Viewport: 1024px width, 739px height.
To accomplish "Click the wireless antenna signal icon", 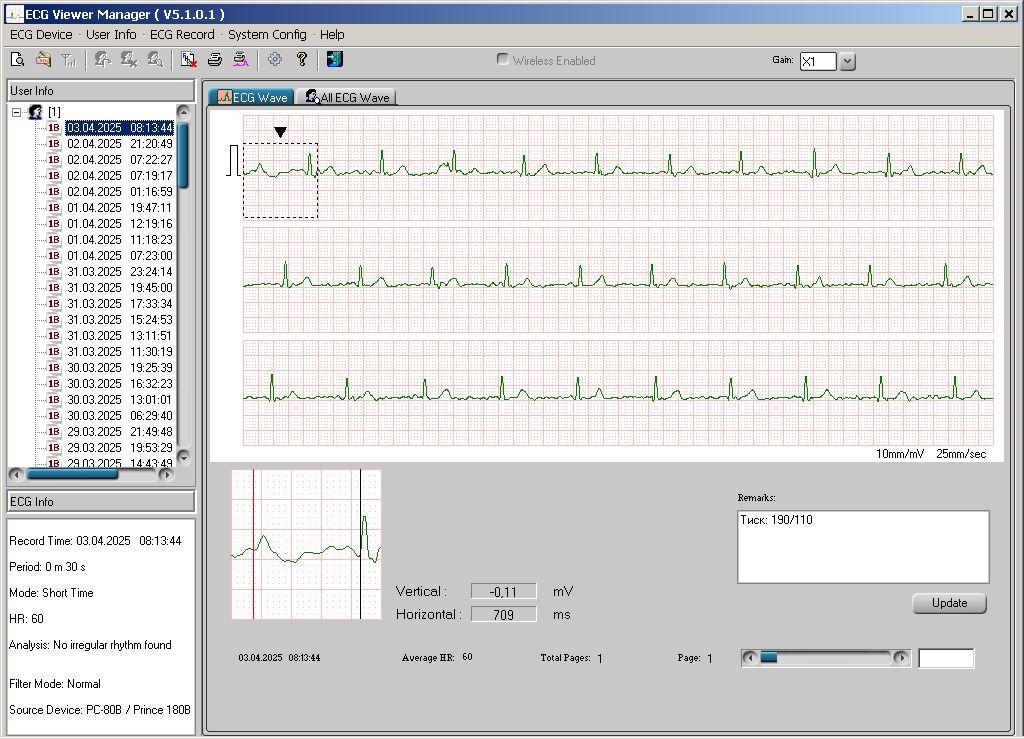I will click(69, 60).
